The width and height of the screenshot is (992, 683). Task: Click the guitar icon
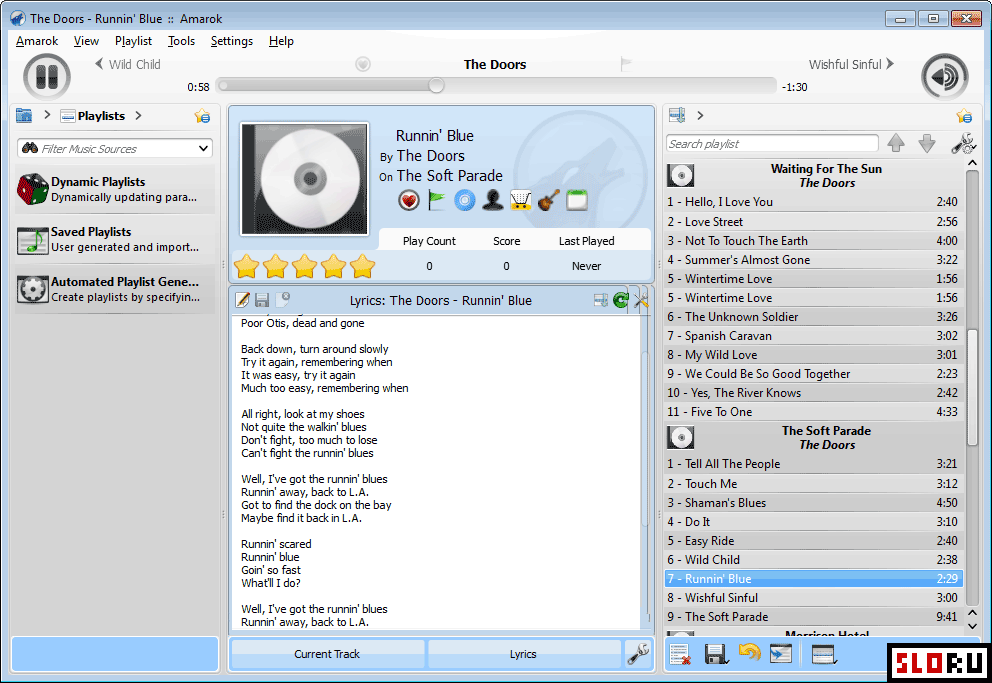549,200
